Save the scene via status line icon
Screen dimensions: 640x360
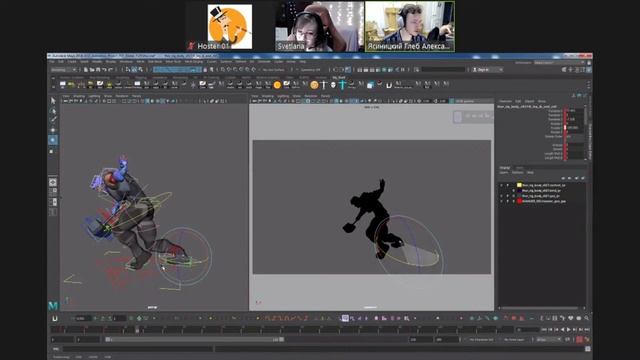[x=98, y=70]
